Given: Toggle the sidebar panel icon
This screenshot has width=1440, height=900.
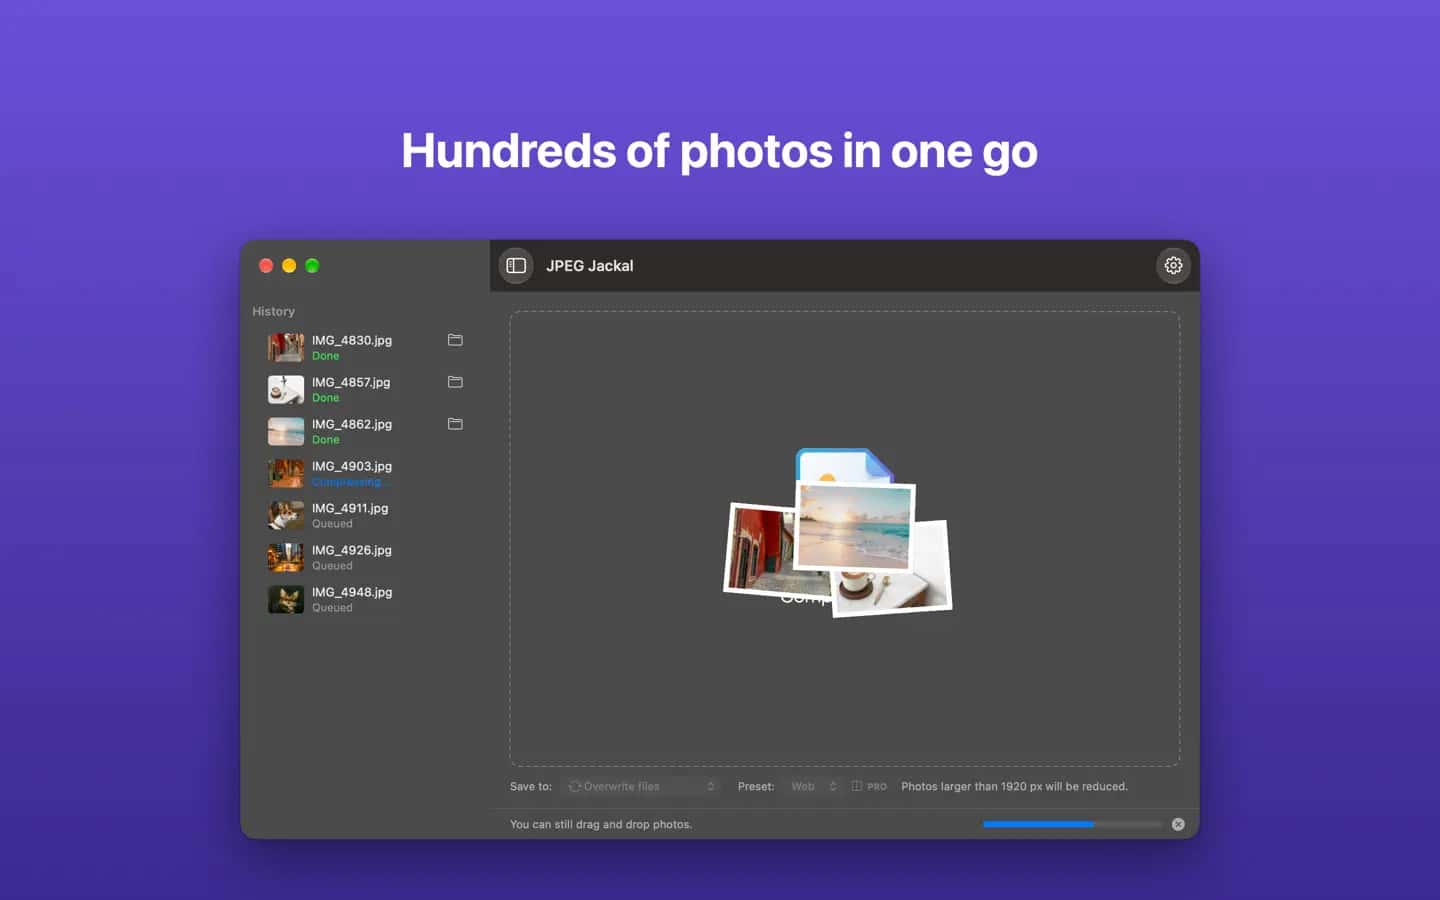Looking at the screenshot, I should point(516,266).
